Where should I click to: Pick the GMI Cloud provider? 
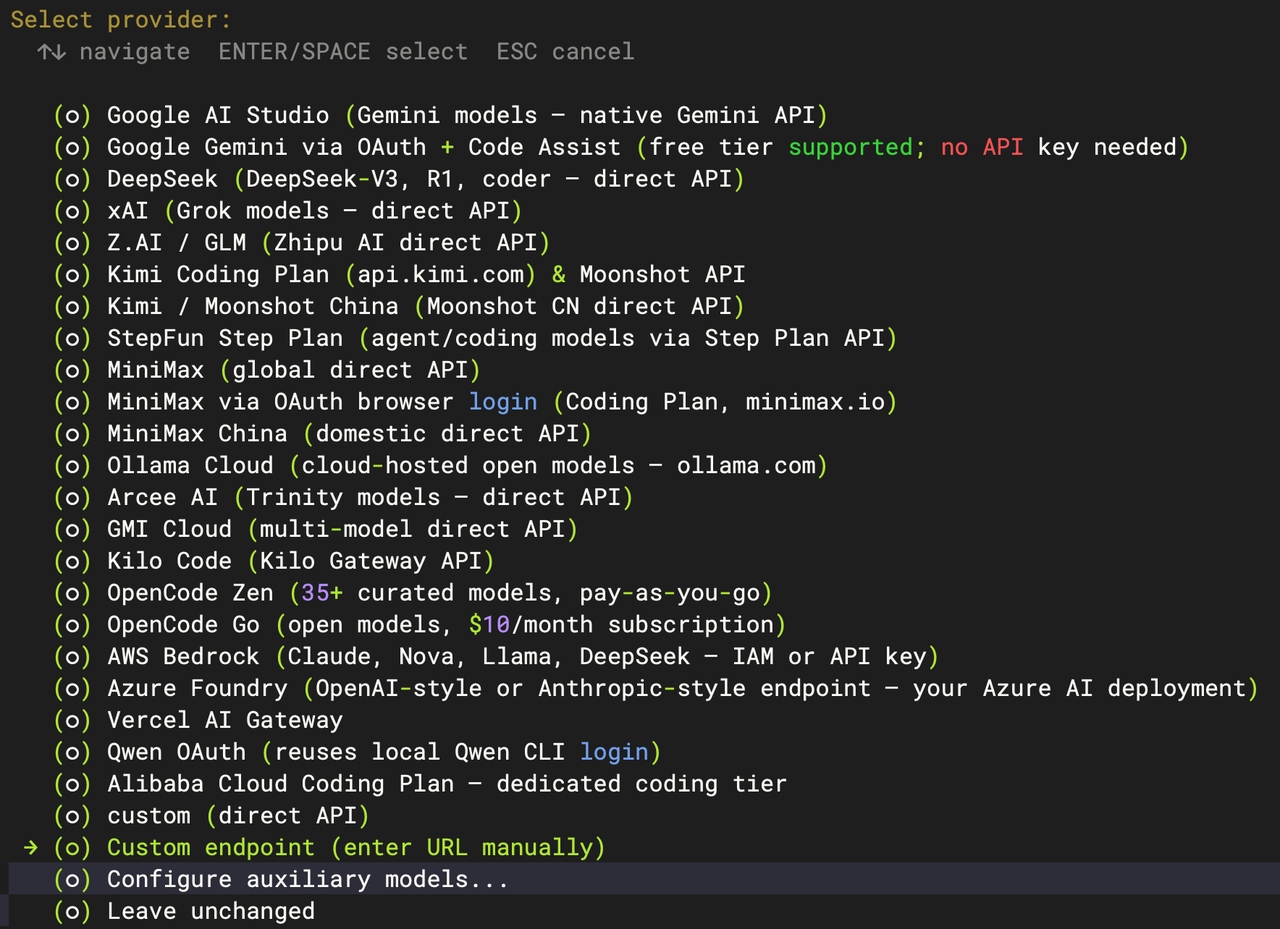tap(316, 531)
